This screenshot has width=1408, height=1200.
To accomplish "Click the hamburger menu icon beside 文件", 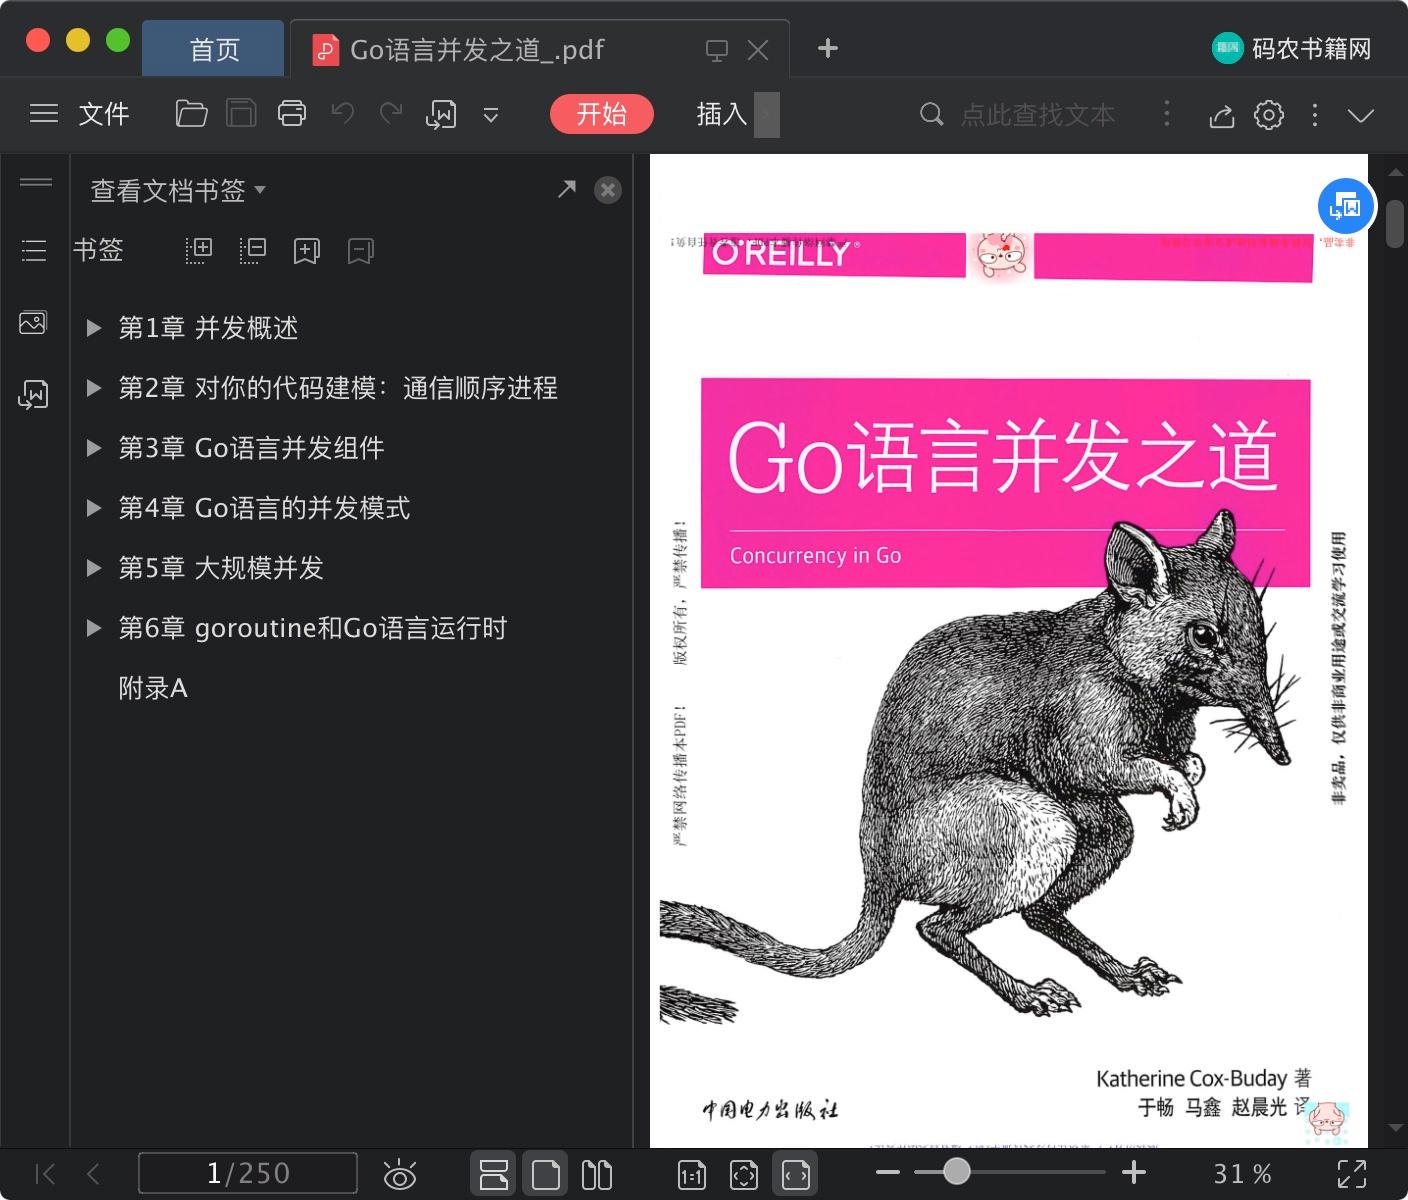I will (x=44, y=114).
